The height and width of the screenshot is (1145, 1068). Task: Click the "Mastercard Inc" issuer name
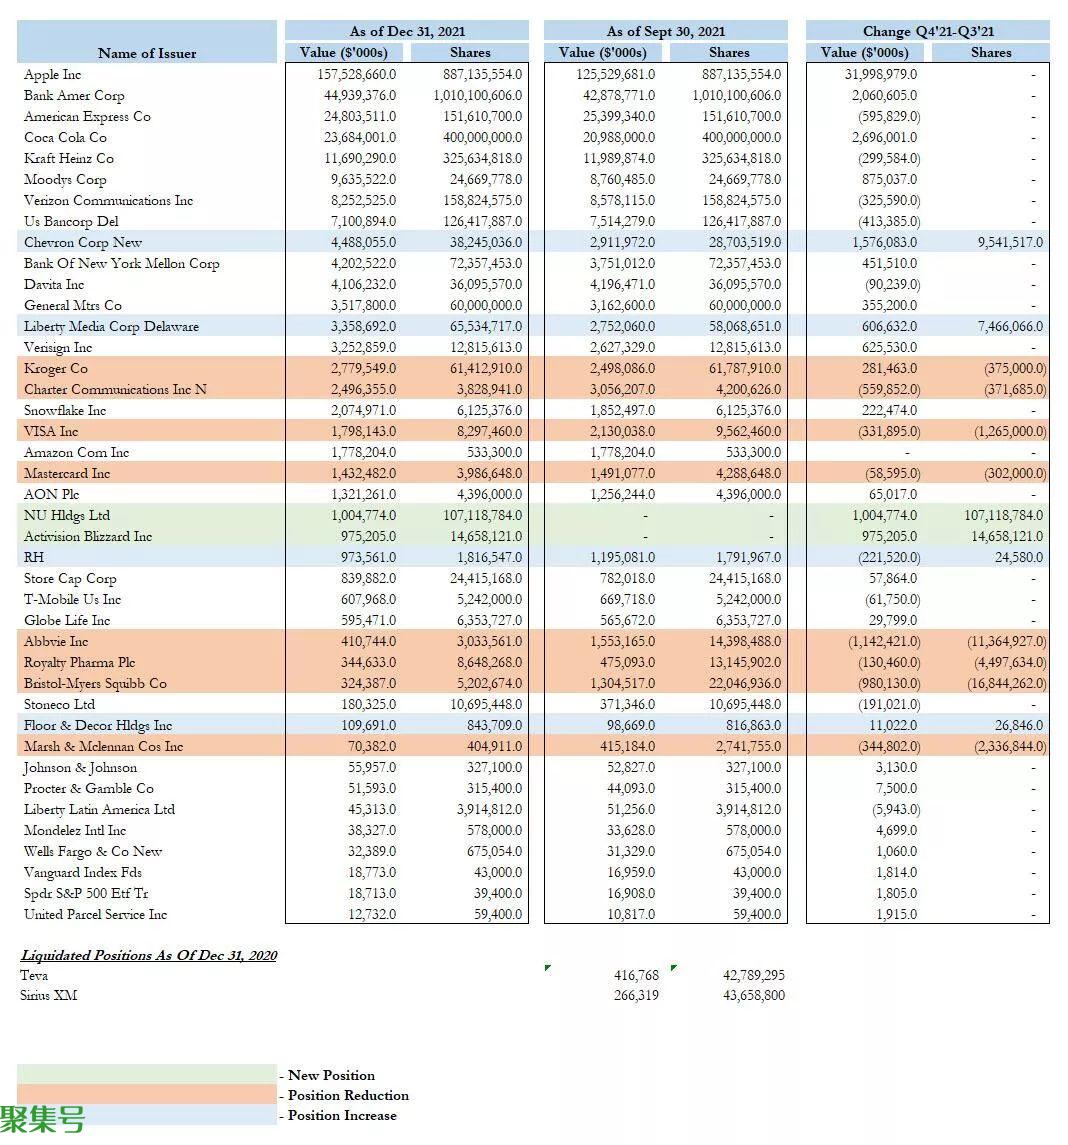pos(66,473)
